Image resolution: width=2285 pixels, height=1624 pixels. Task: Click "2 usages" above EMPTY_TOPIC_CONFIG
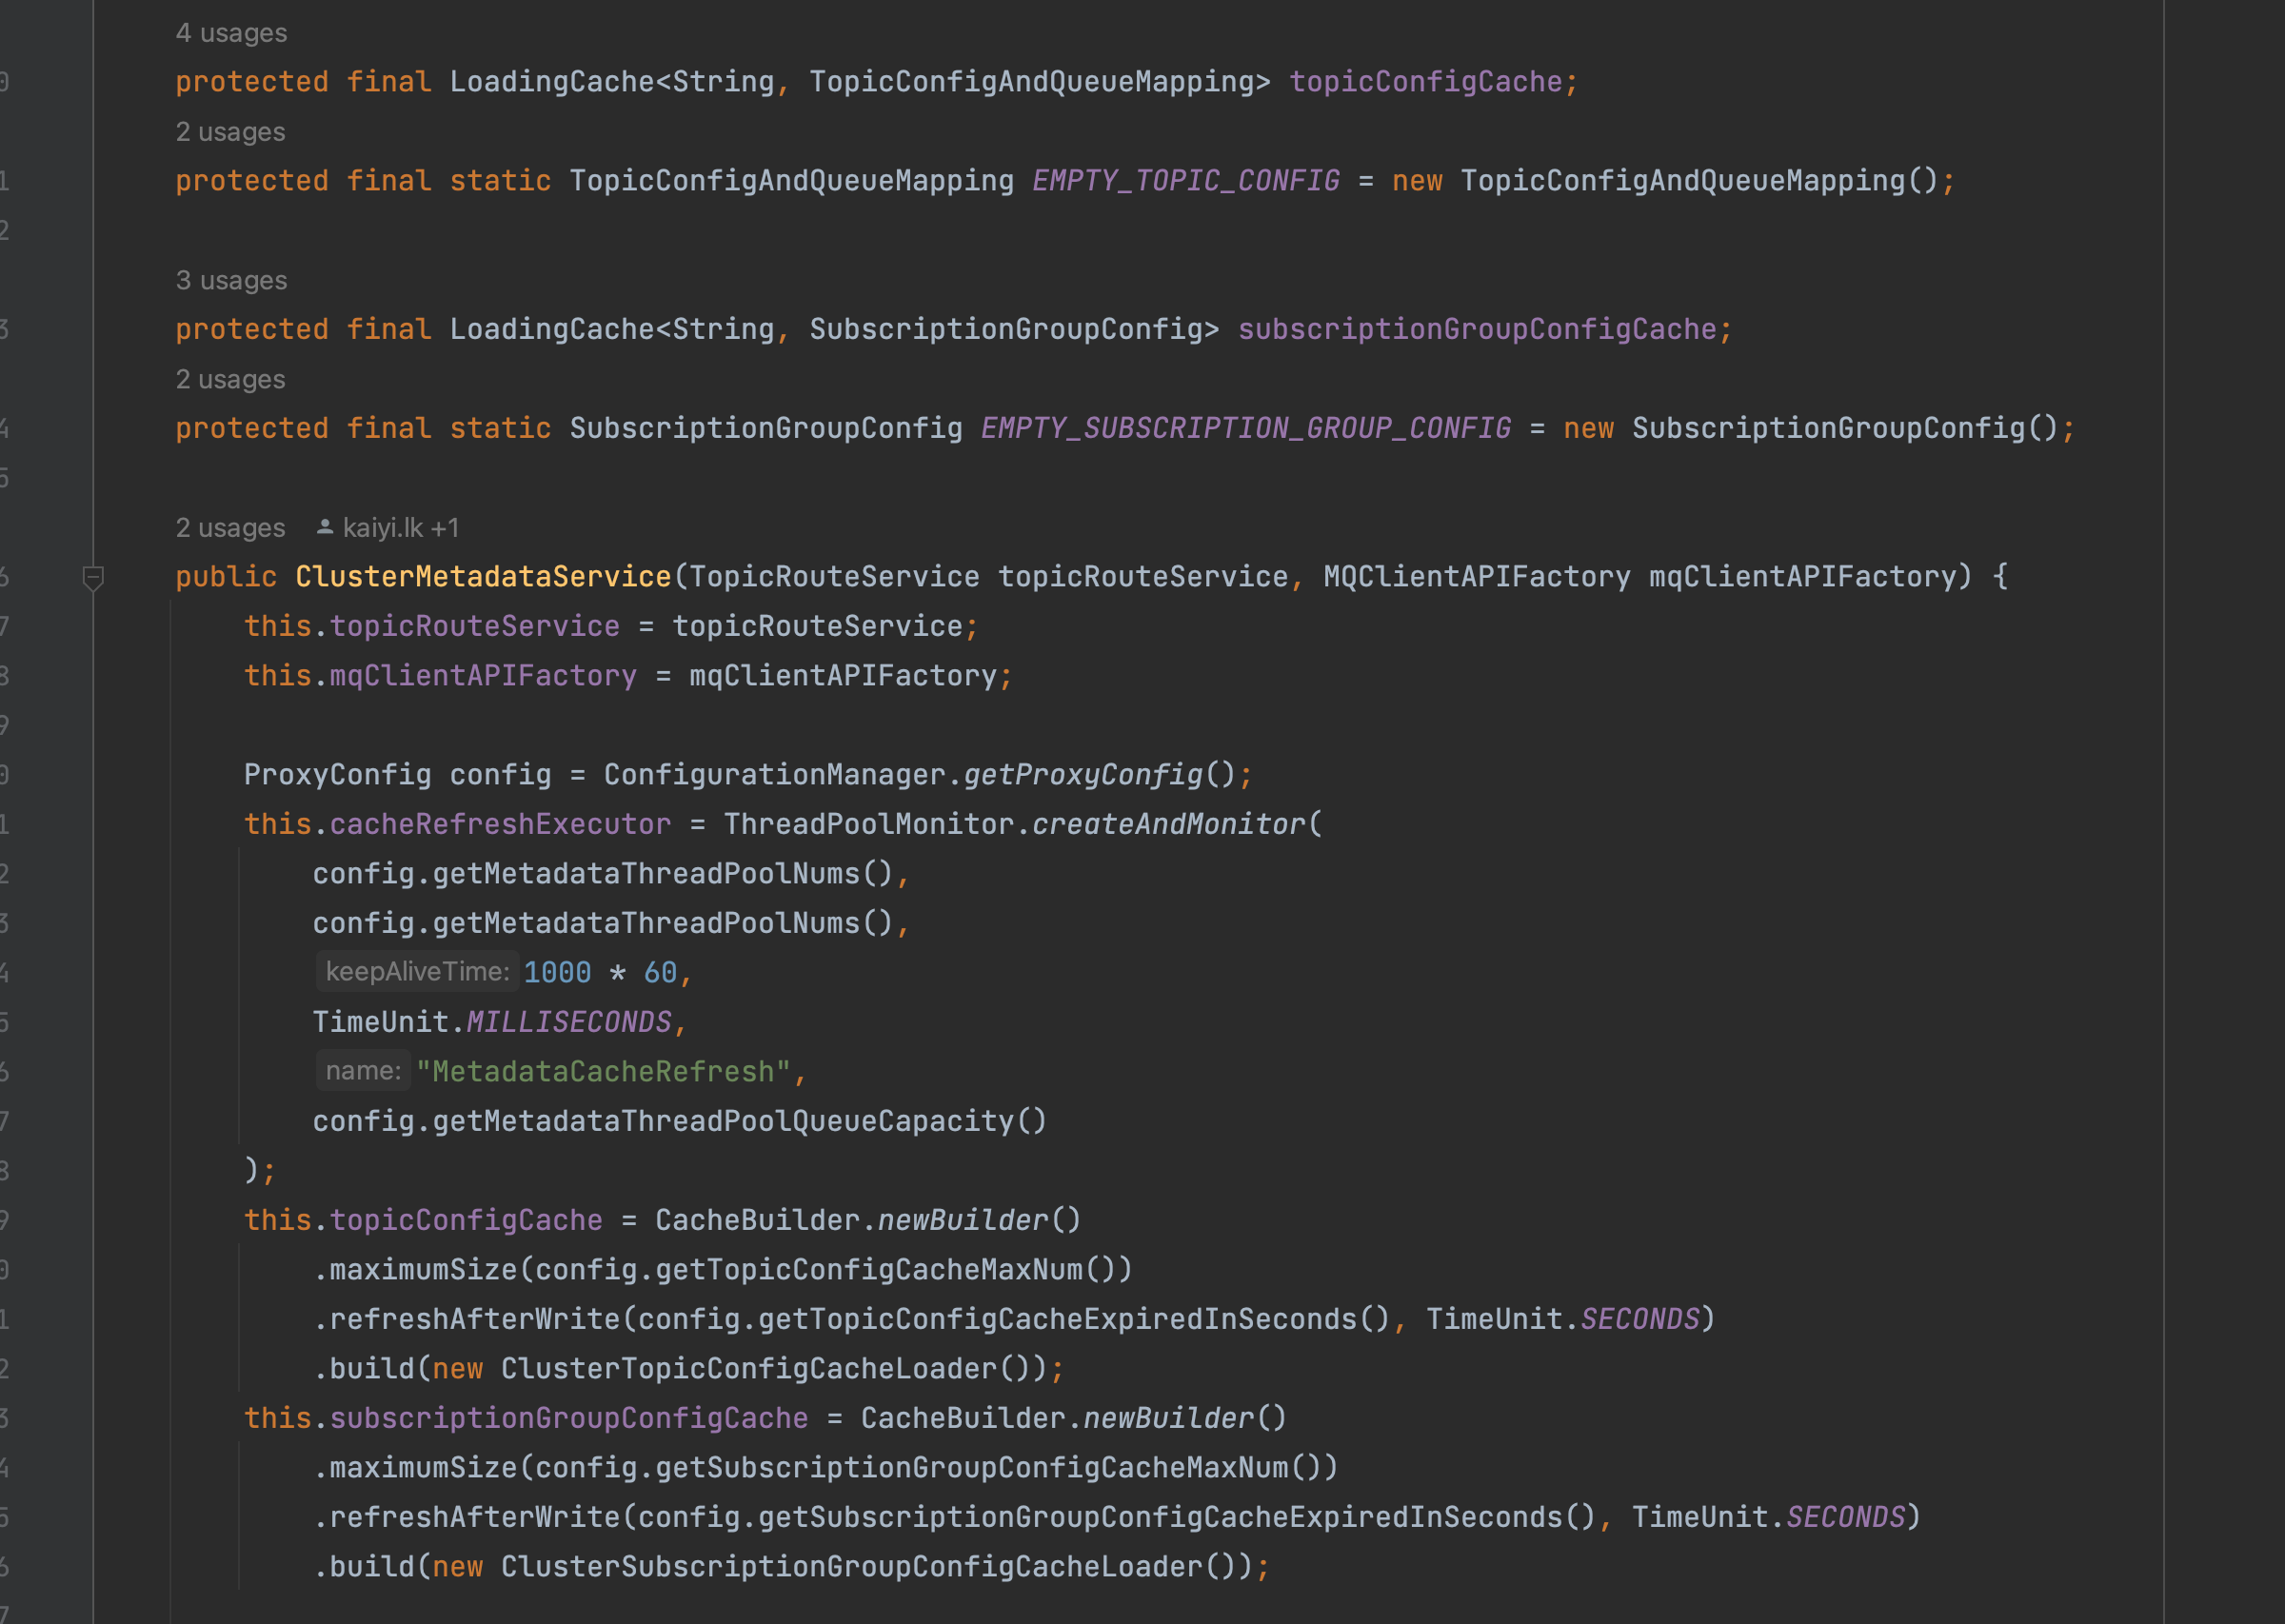[x=230, y=131]
